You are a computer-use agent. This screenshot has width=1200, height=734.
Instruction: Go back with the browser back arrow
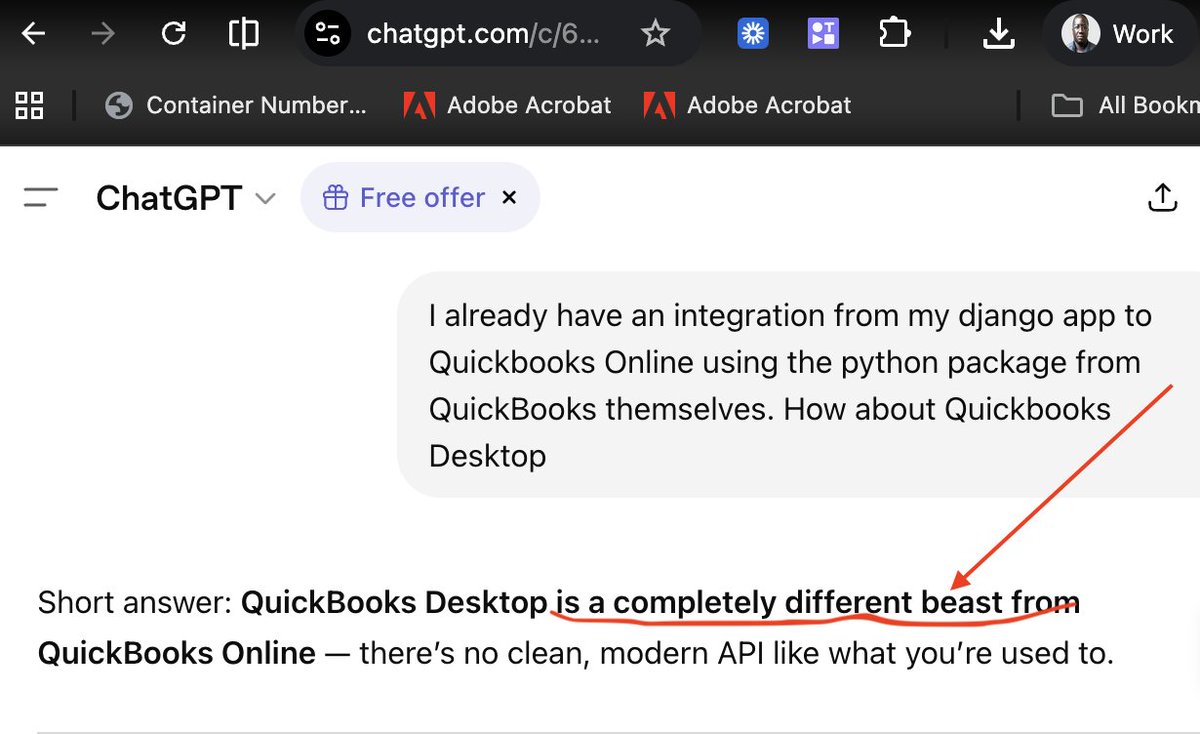coord(34,34)
